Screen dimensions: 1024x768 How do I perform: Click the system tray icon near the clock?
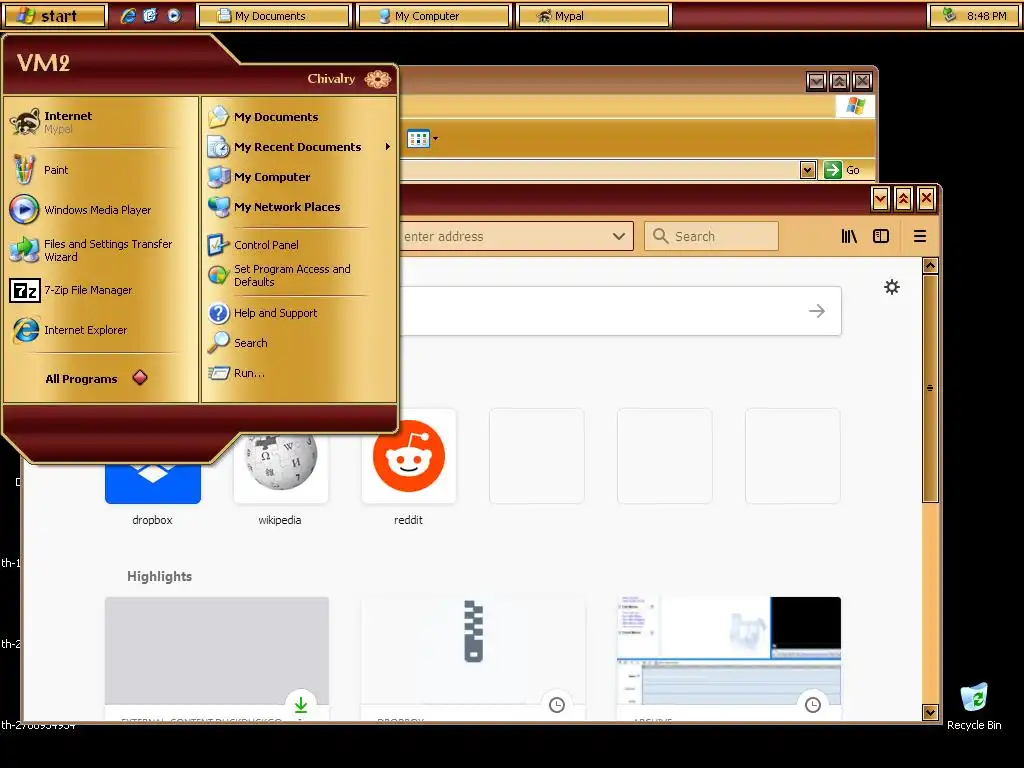coord(950,15)
